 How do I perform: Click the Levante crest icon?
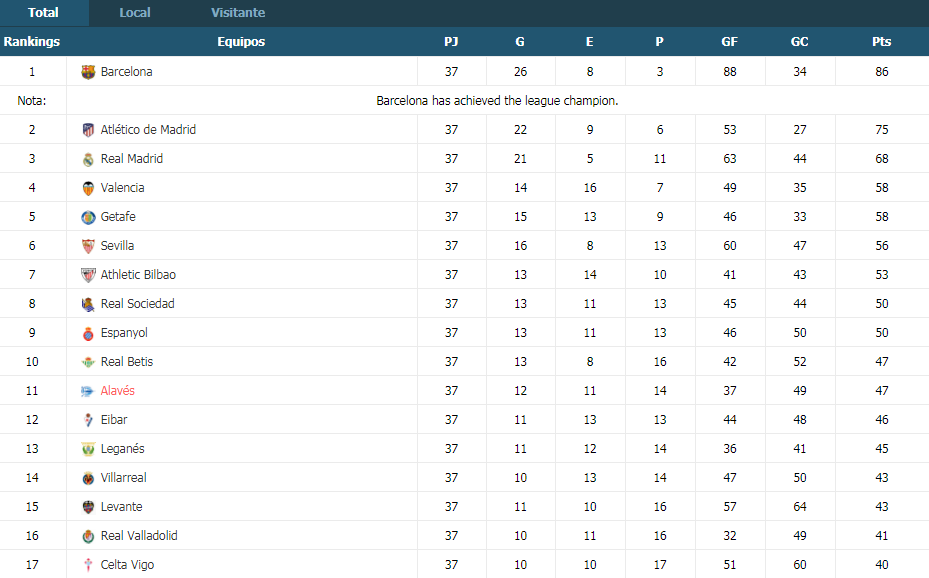point(88,508)
